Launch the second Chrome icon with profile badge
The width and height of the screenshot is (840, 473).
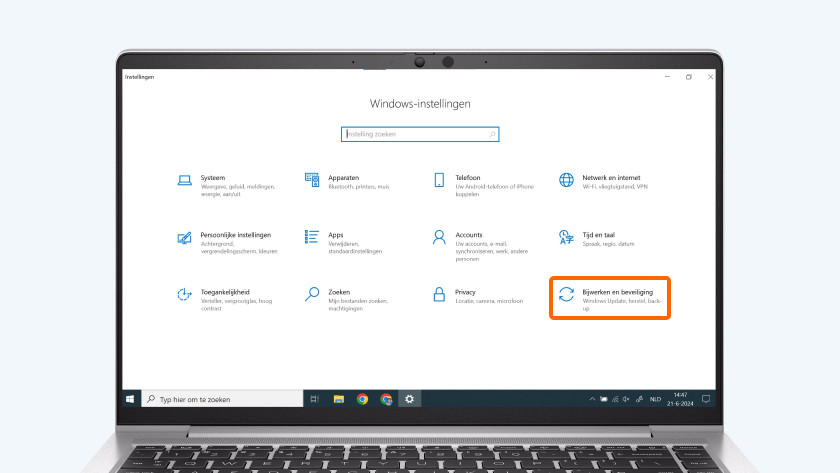[x=386, y=399]
